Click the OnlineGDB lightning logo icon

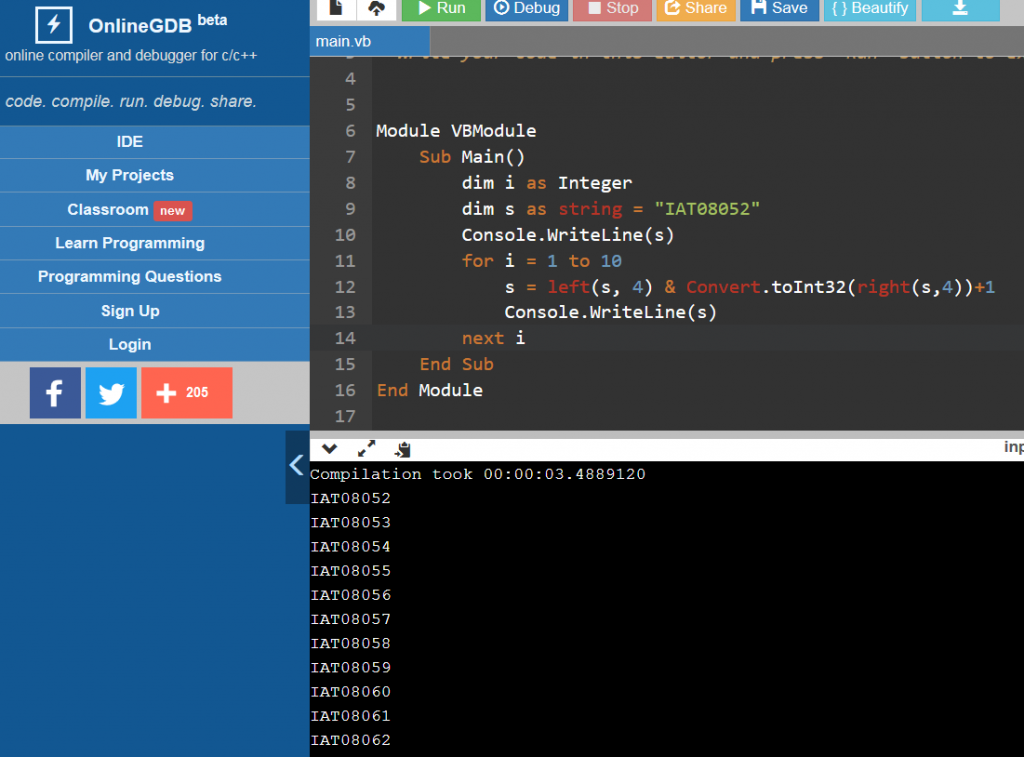54,25
